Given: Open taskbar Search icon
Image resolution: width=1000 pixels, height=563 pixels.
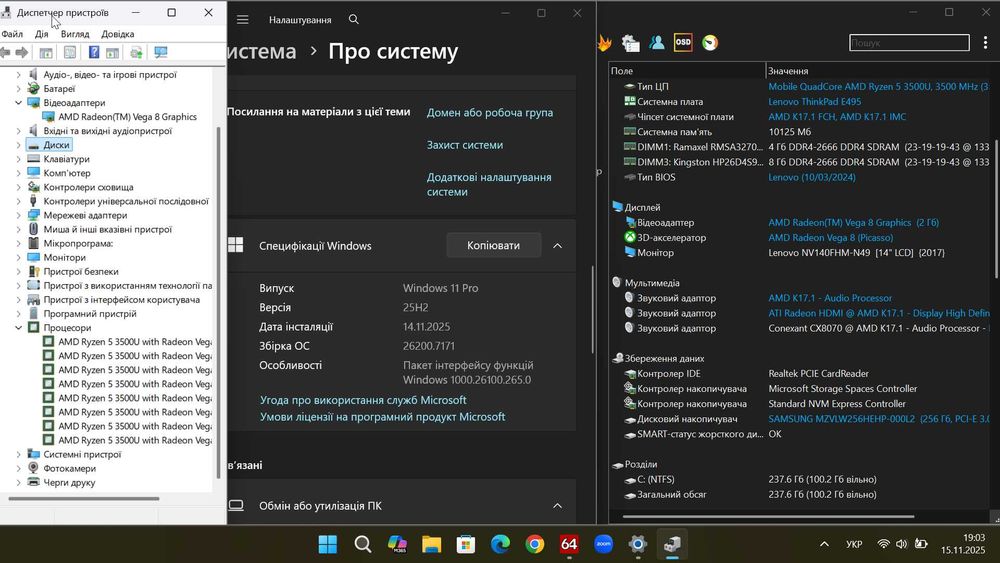Looking at the screenshot, I should [x=362, y=544].
